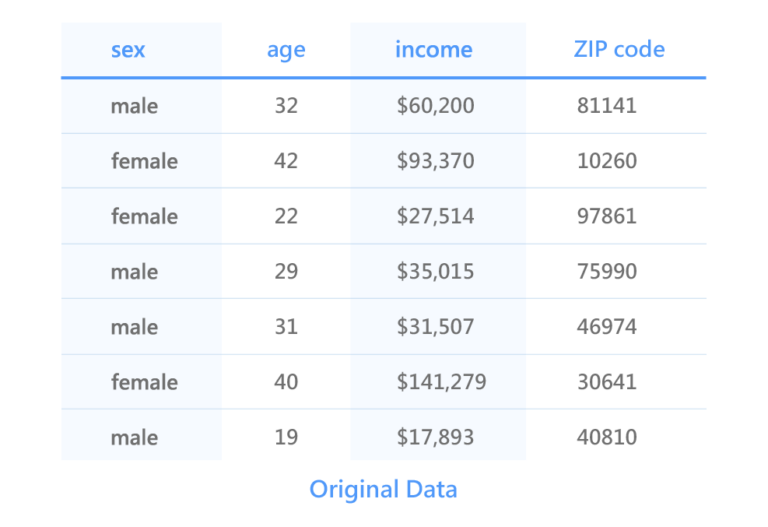Screen dimensions: 768x527
Task: Click the age column header
Action: [286, 50]
